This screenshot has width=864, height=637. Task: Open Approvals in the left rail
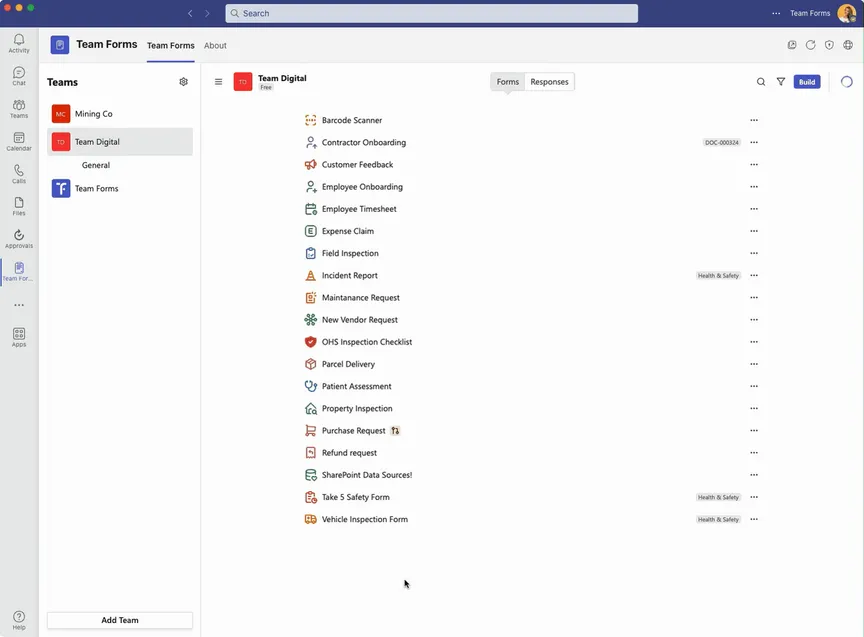click(19, 239)
